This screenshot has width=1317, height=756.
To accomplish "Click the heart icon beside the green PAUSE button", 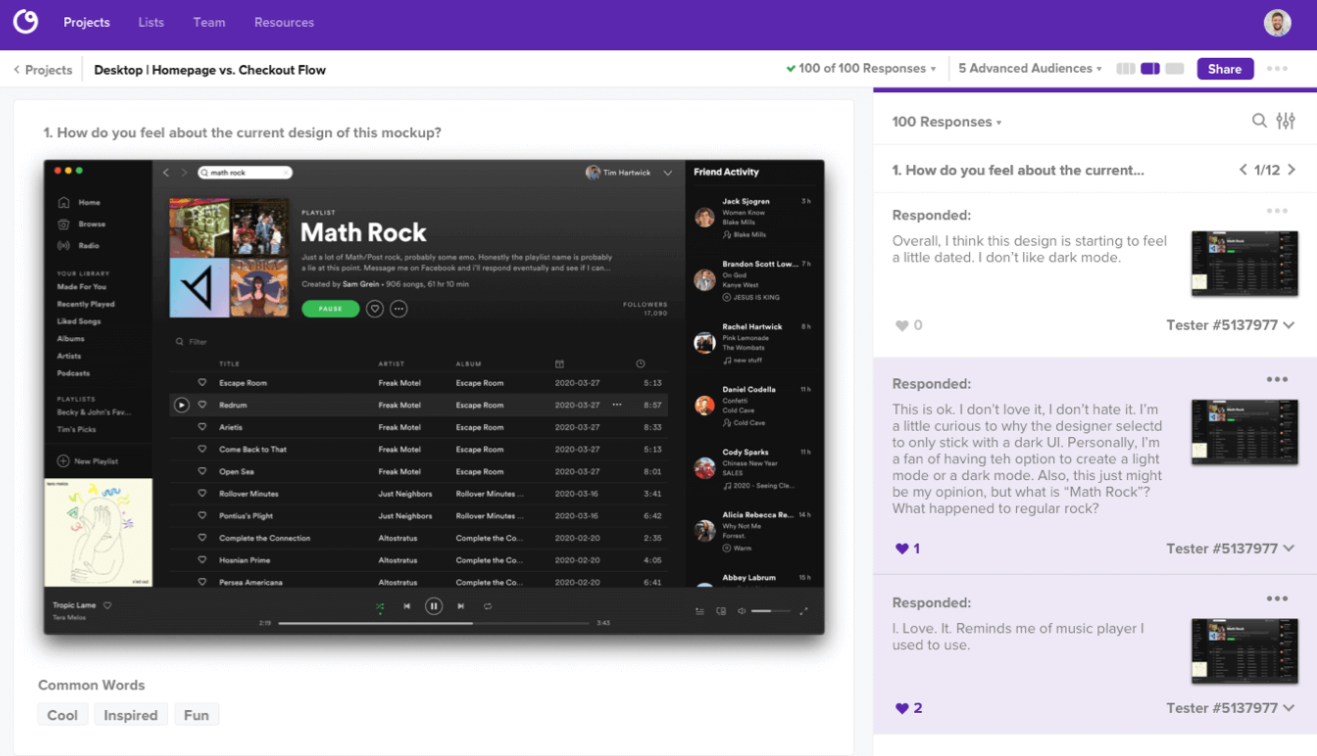I will coord(375,309).
